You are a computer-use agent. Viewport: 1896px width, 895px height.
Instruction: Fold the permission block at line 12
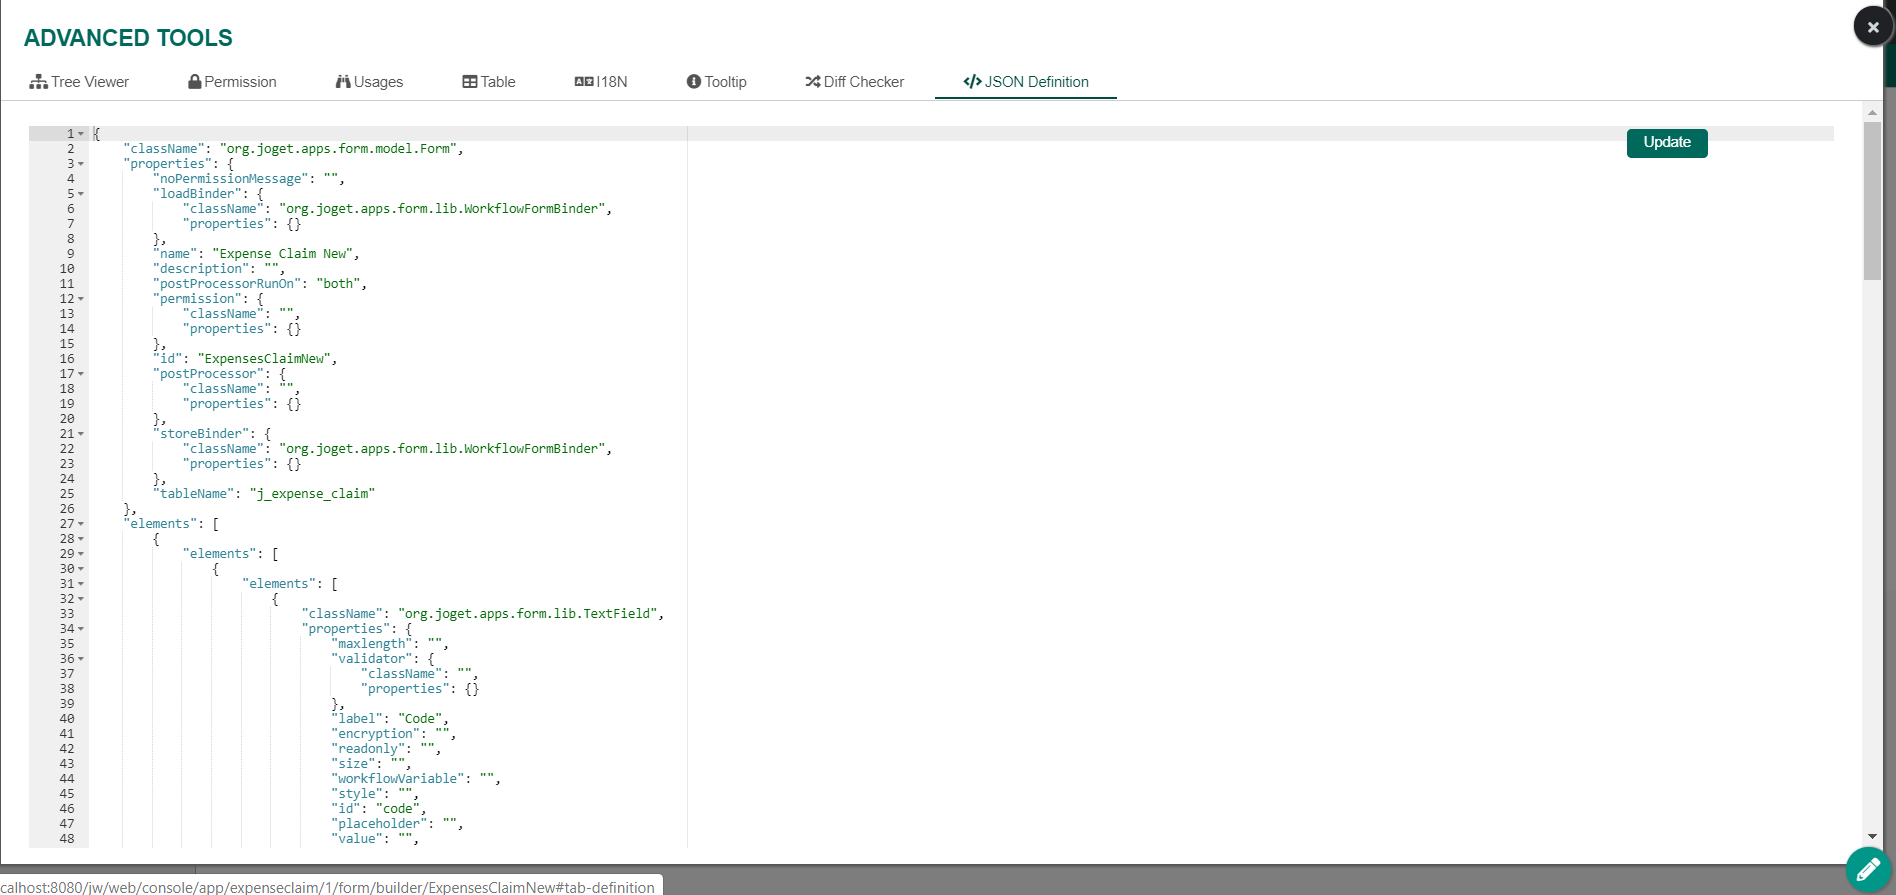tap(81, 299)
